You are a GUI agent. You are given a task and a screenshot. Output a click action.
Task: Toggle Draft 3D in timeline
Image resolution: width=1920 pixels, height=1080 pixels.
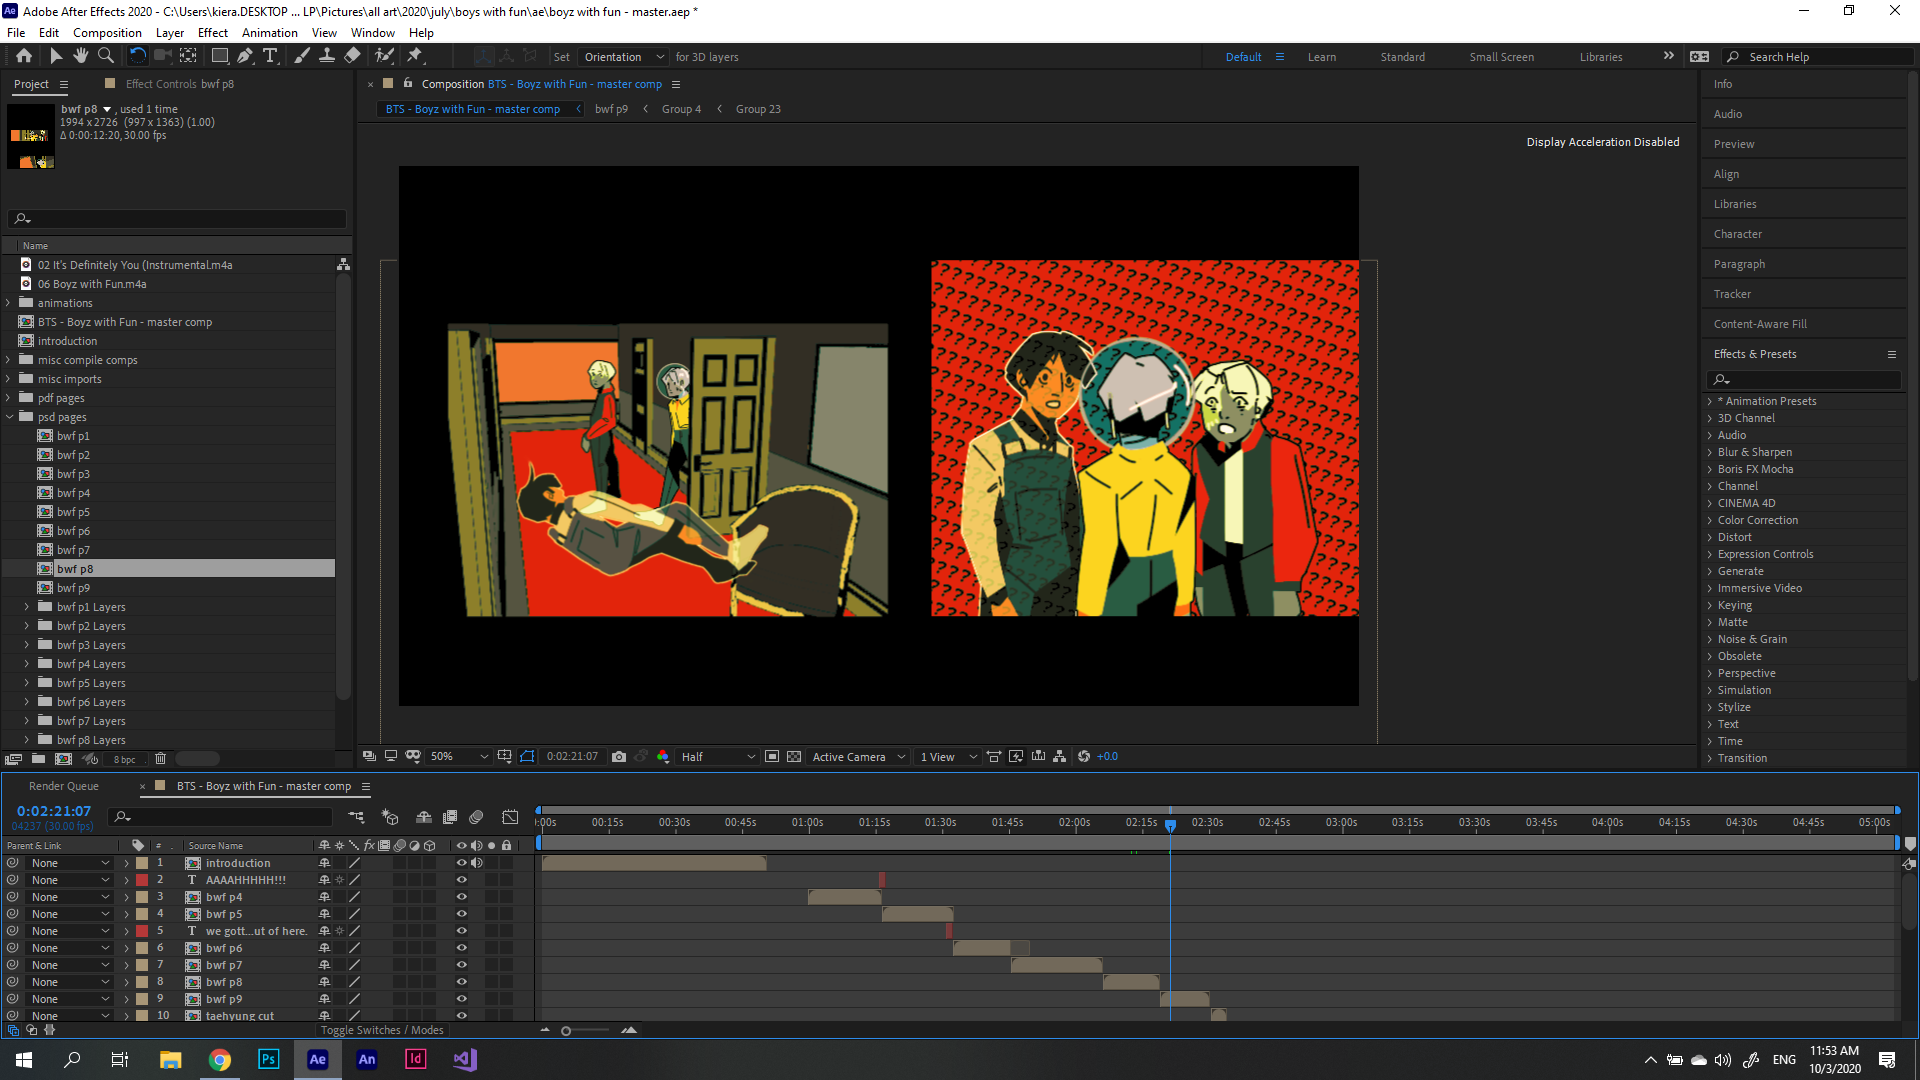[390, 817]
